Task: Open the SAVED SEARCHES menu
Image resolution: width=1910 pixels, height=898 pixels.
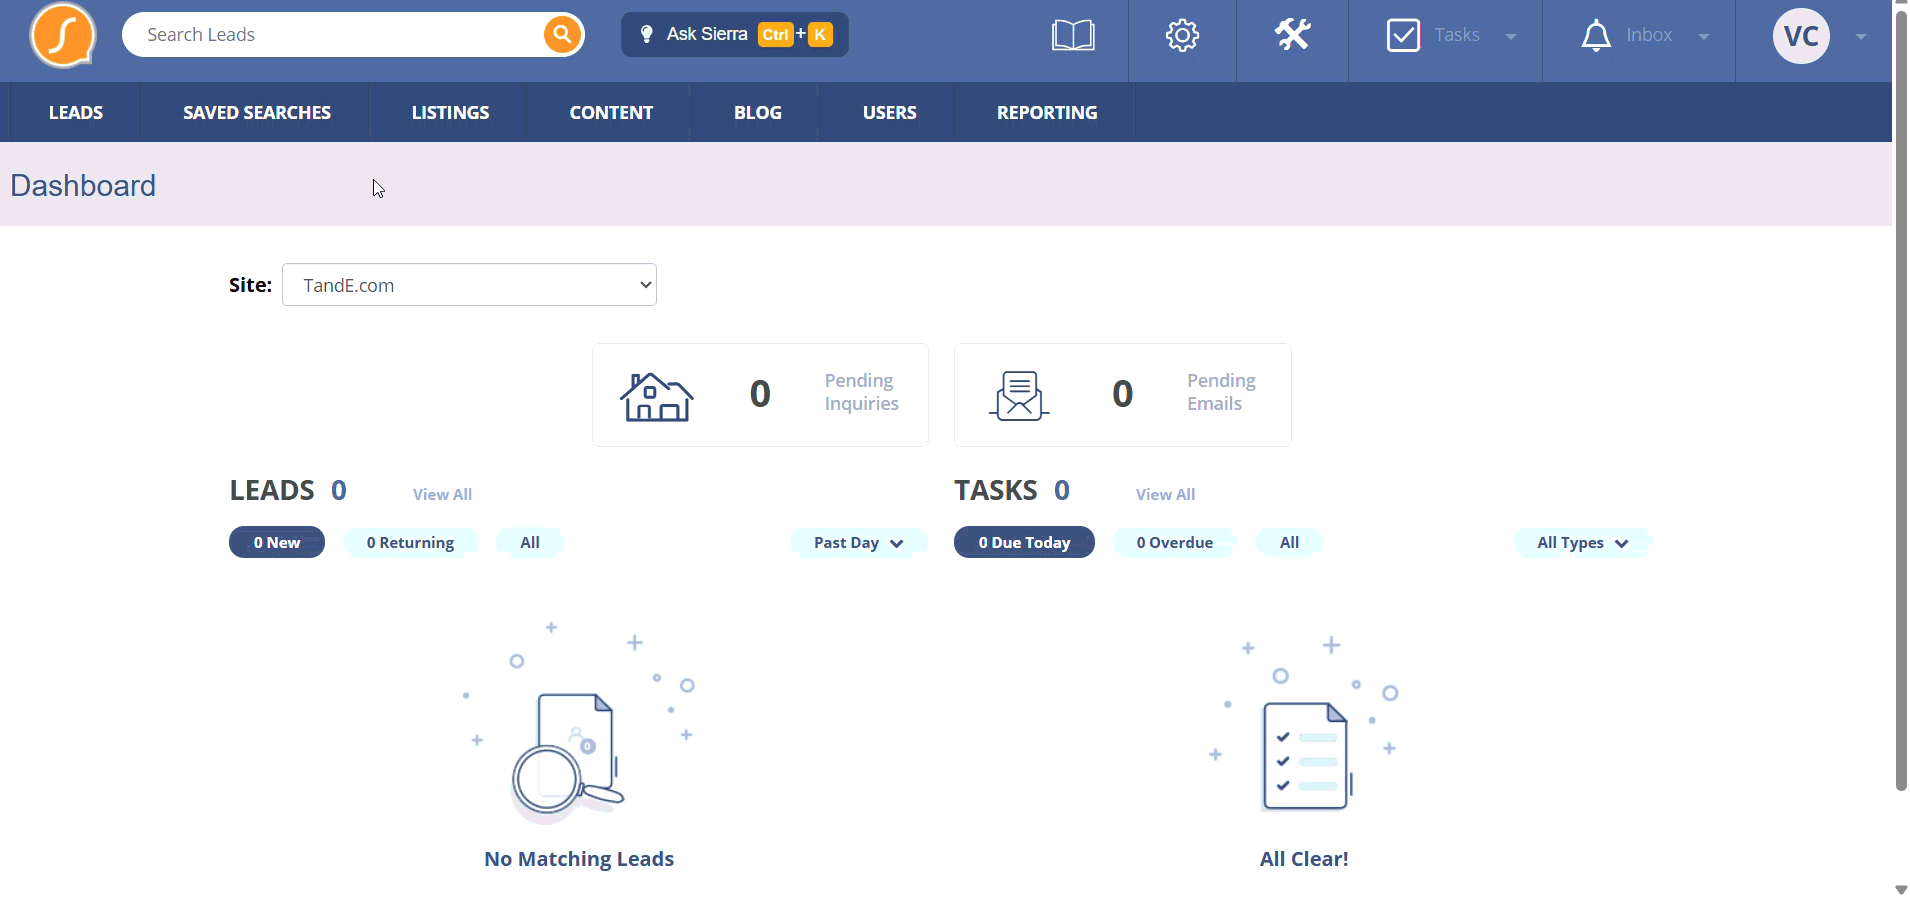Action: 257,113
